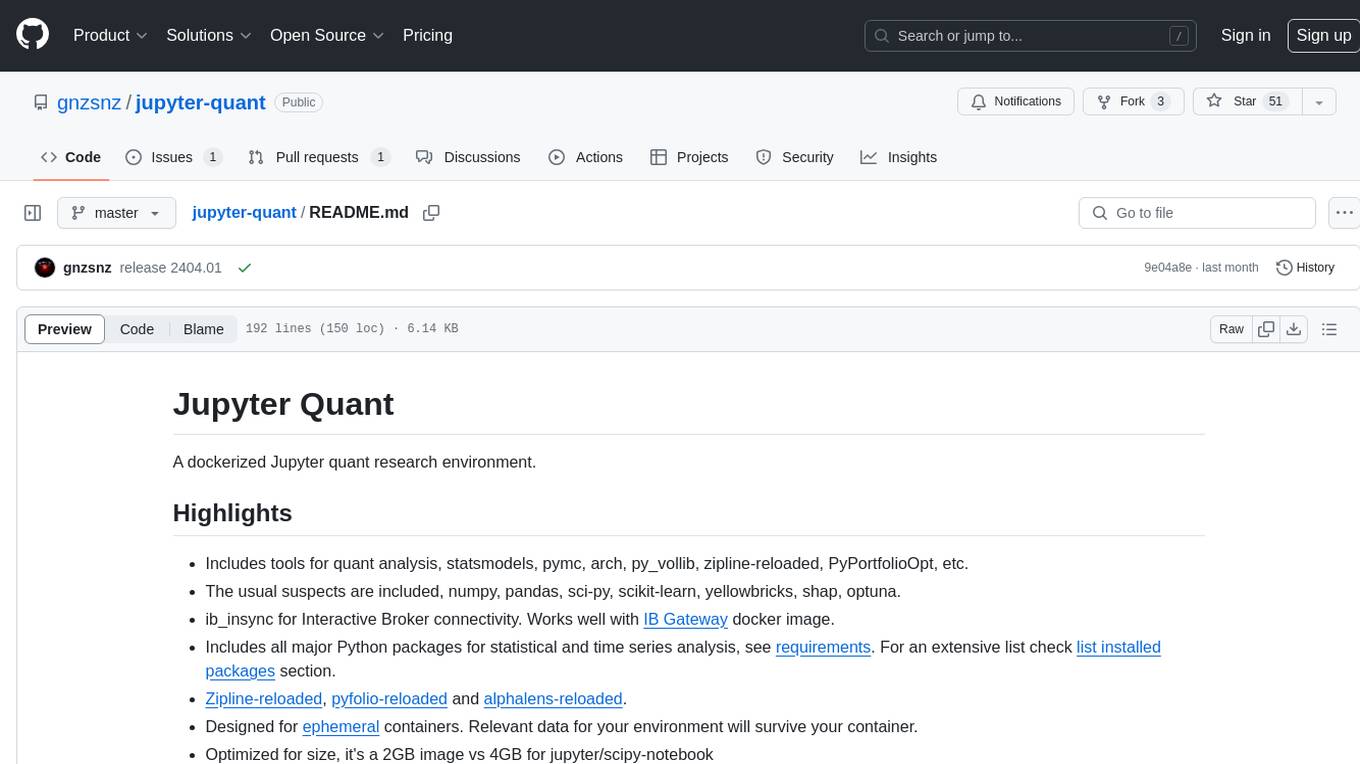Switch to the Blame view
1360x764 pixels.
tap(203, 329)
